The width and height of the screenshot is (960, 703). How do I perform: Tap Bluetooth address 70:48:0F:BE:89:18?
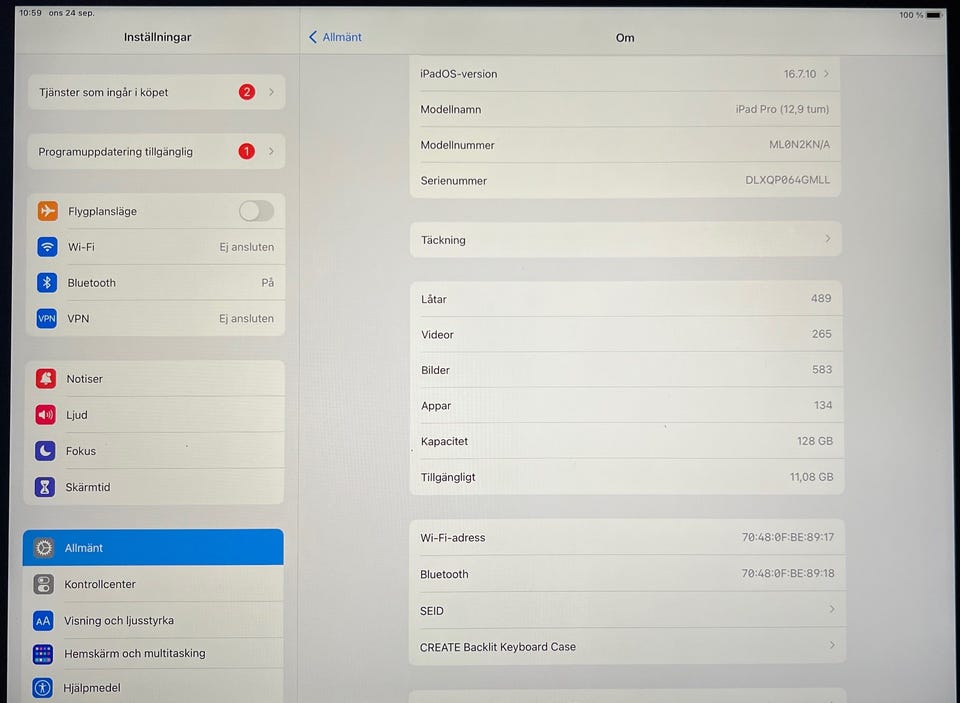788,573
